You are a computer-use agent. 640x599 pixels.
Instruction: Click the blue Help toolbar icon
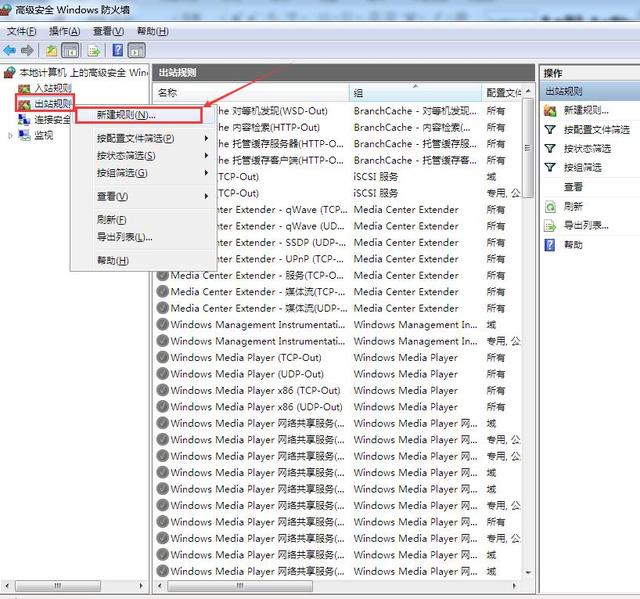pos(118,50)
